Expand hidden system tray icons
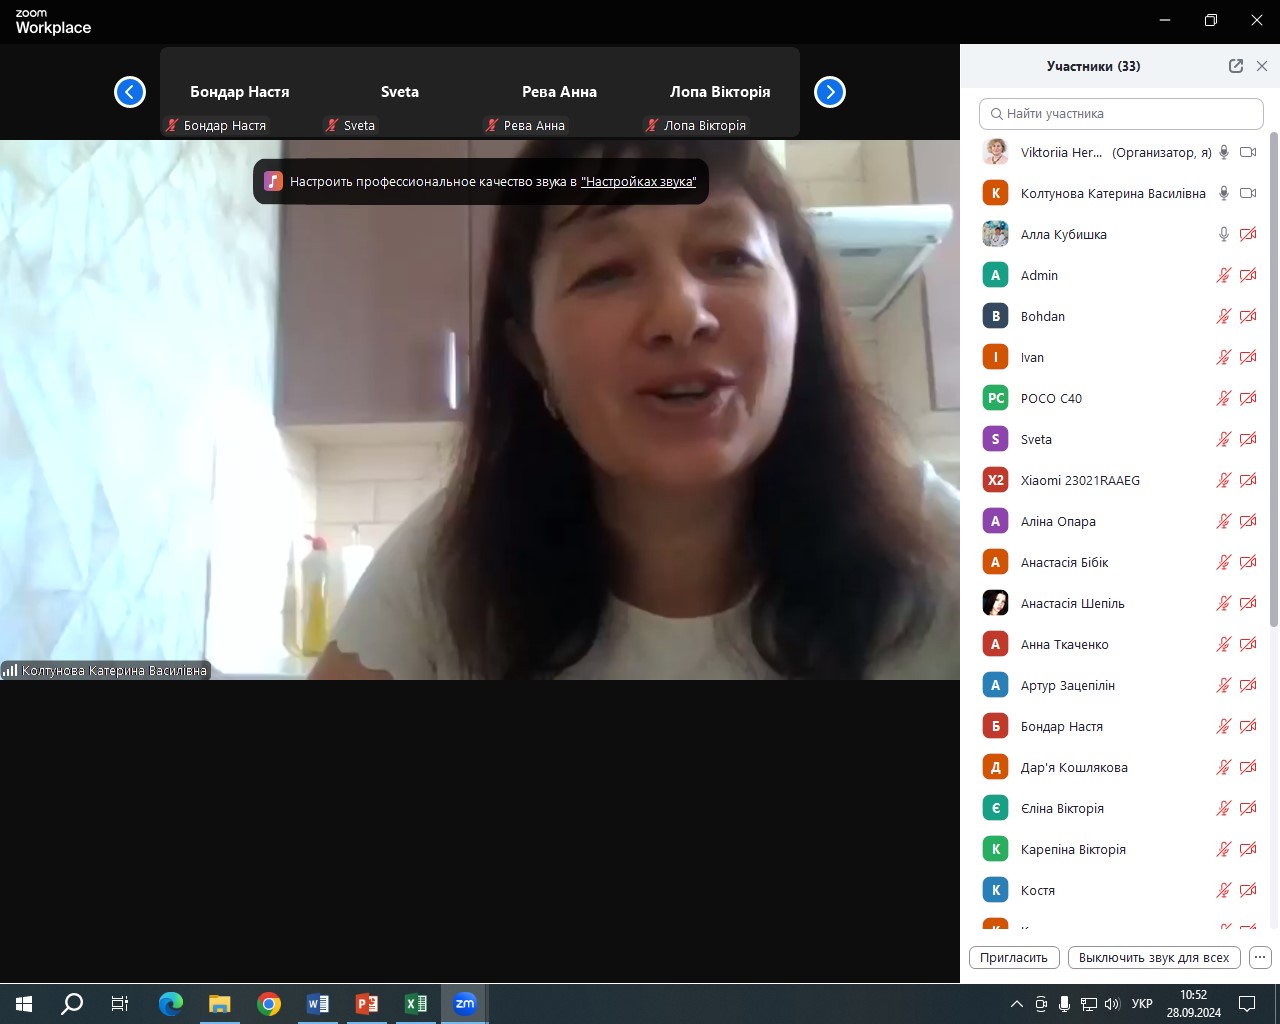 [1017, 1004]
